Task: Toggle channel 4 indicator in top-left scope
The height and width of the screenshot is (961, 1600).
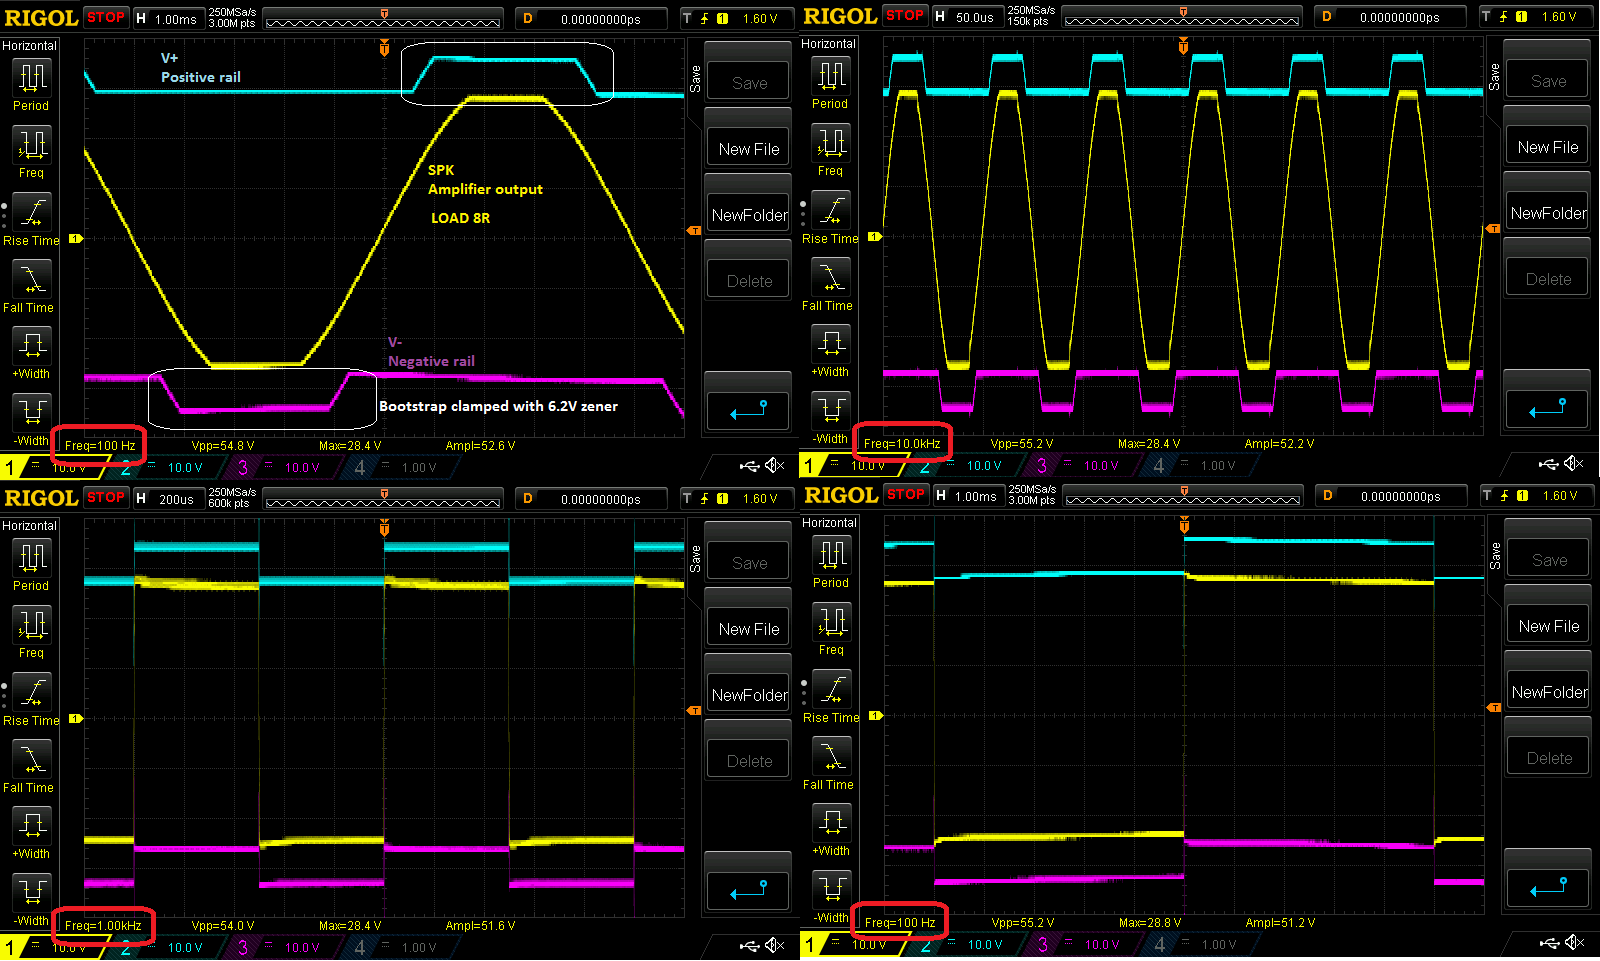Action: (360, 468)
